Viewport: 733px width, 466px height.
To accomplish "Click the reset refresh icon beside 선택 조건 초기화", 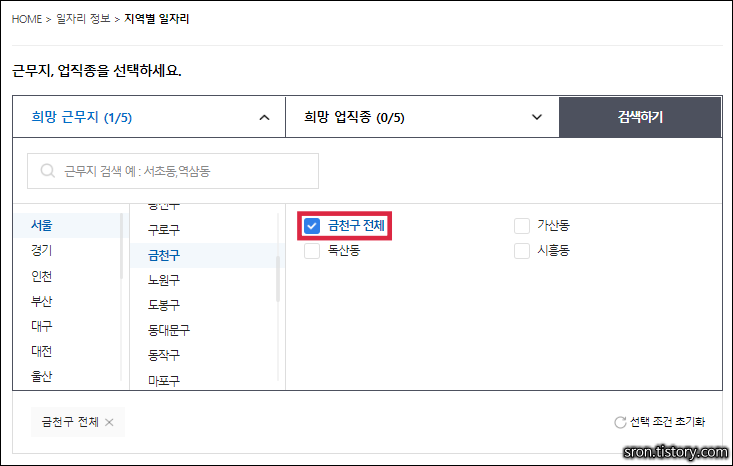I will click(x=620, y=423).
